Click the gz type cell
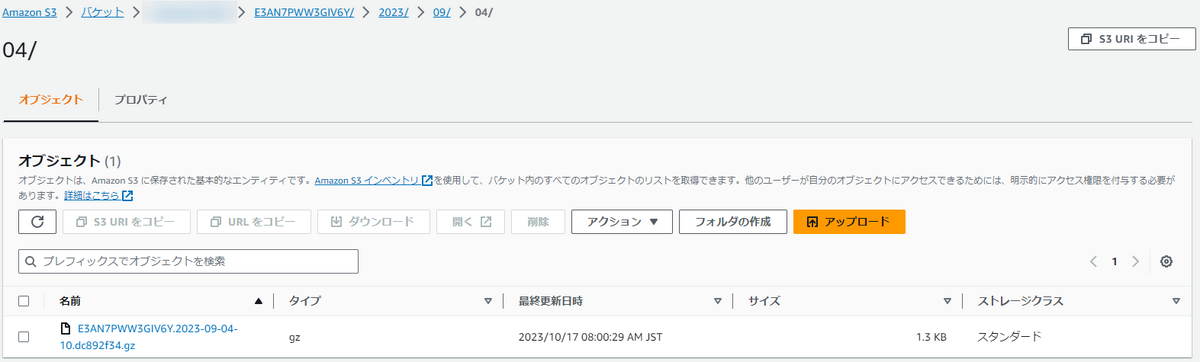Screen dimensions: 1200x362 [295, 337]
